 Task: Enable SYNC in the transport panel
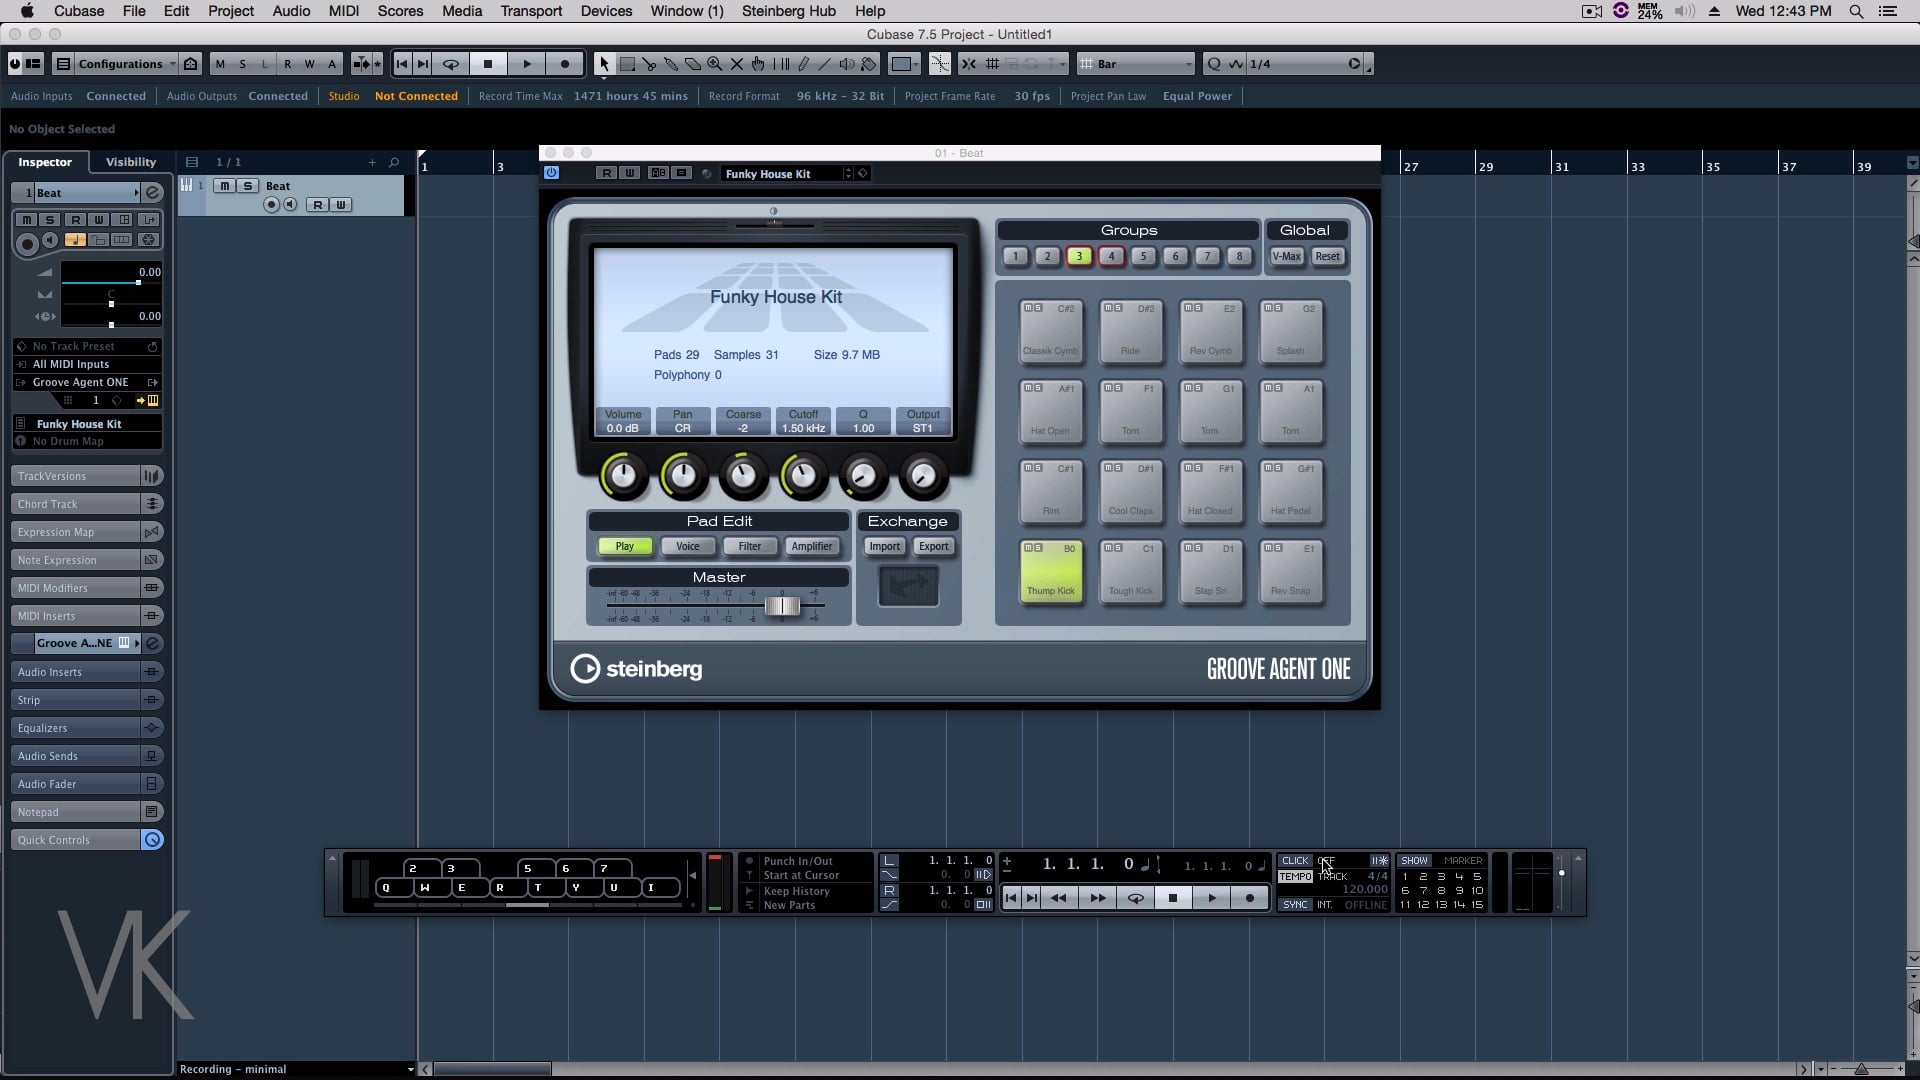(x=1294, y=905)
